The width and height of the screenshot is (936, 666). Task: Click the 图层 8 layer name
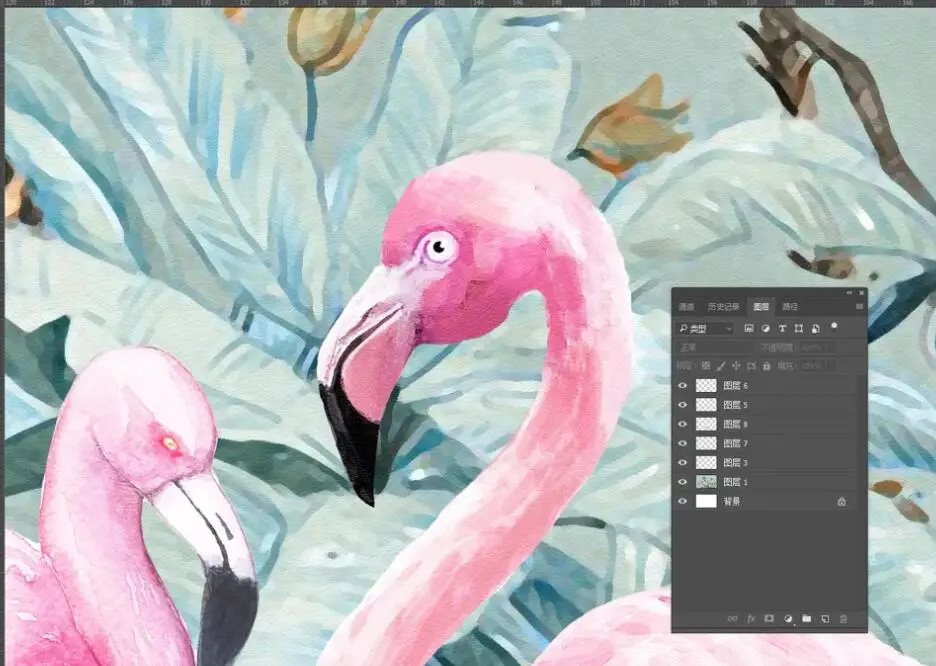[735, 424]
